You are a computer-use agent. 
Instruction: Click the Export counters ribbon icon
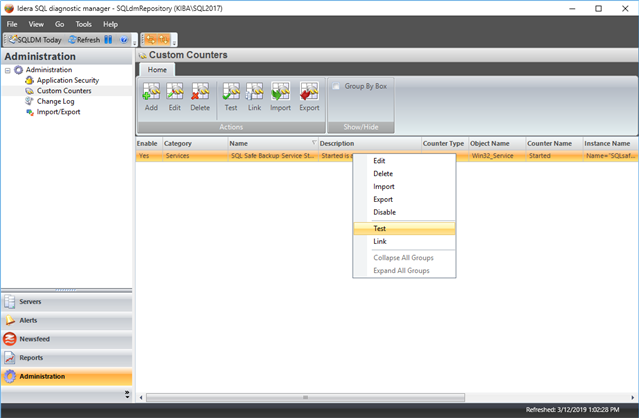tap(309, 92)
